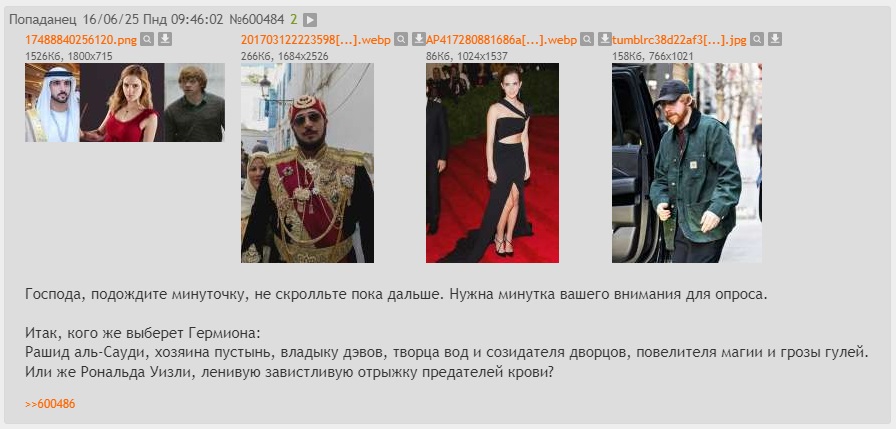
Task: Click the green reply count 2
Action: 294,19
